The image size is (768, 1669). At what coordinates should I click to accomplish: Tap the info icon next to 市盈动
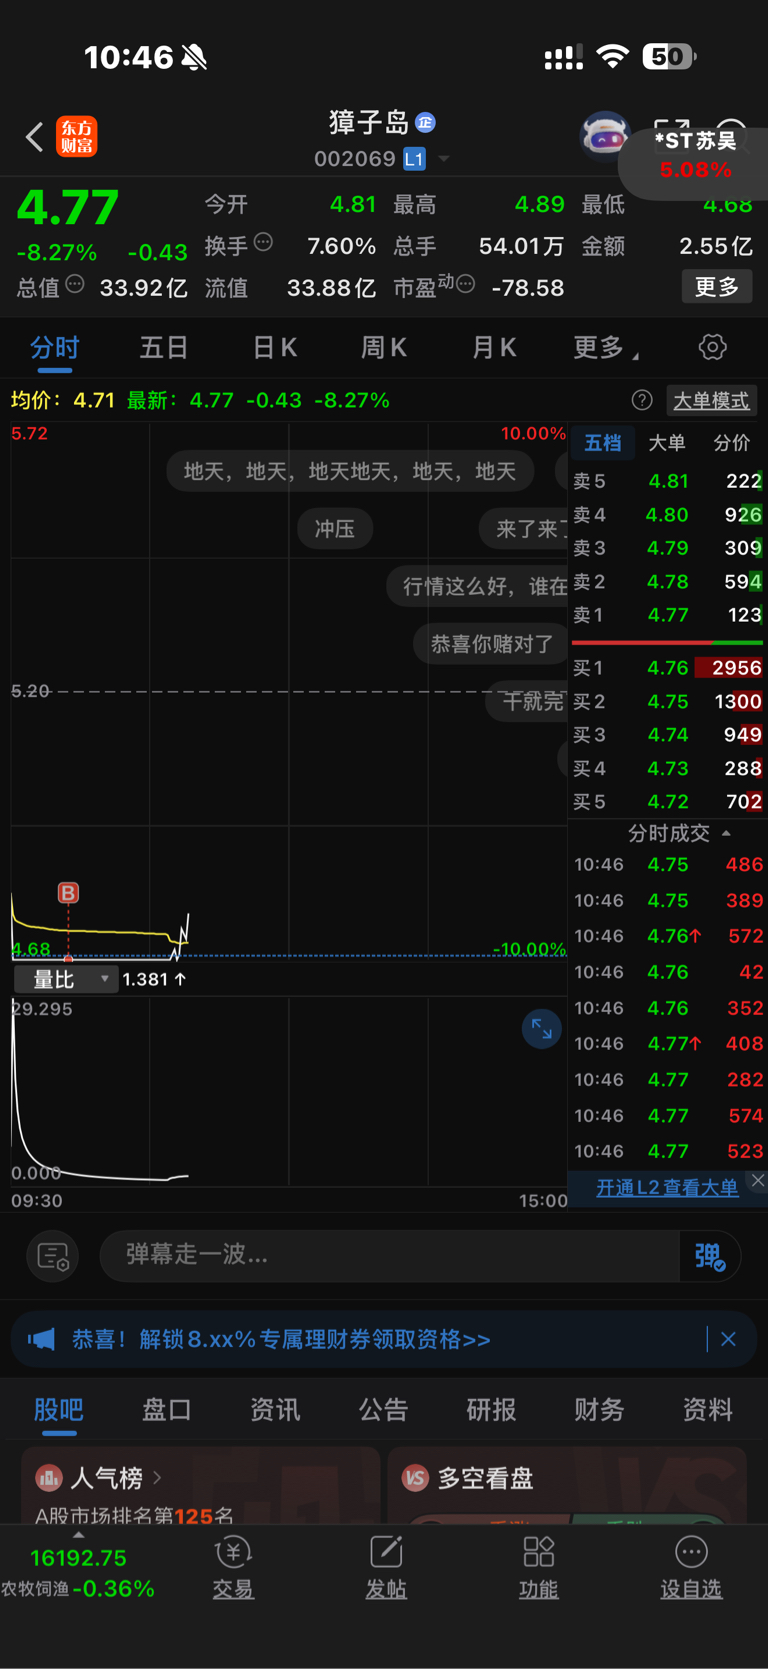pyautogui.click(x=465, y=284)
